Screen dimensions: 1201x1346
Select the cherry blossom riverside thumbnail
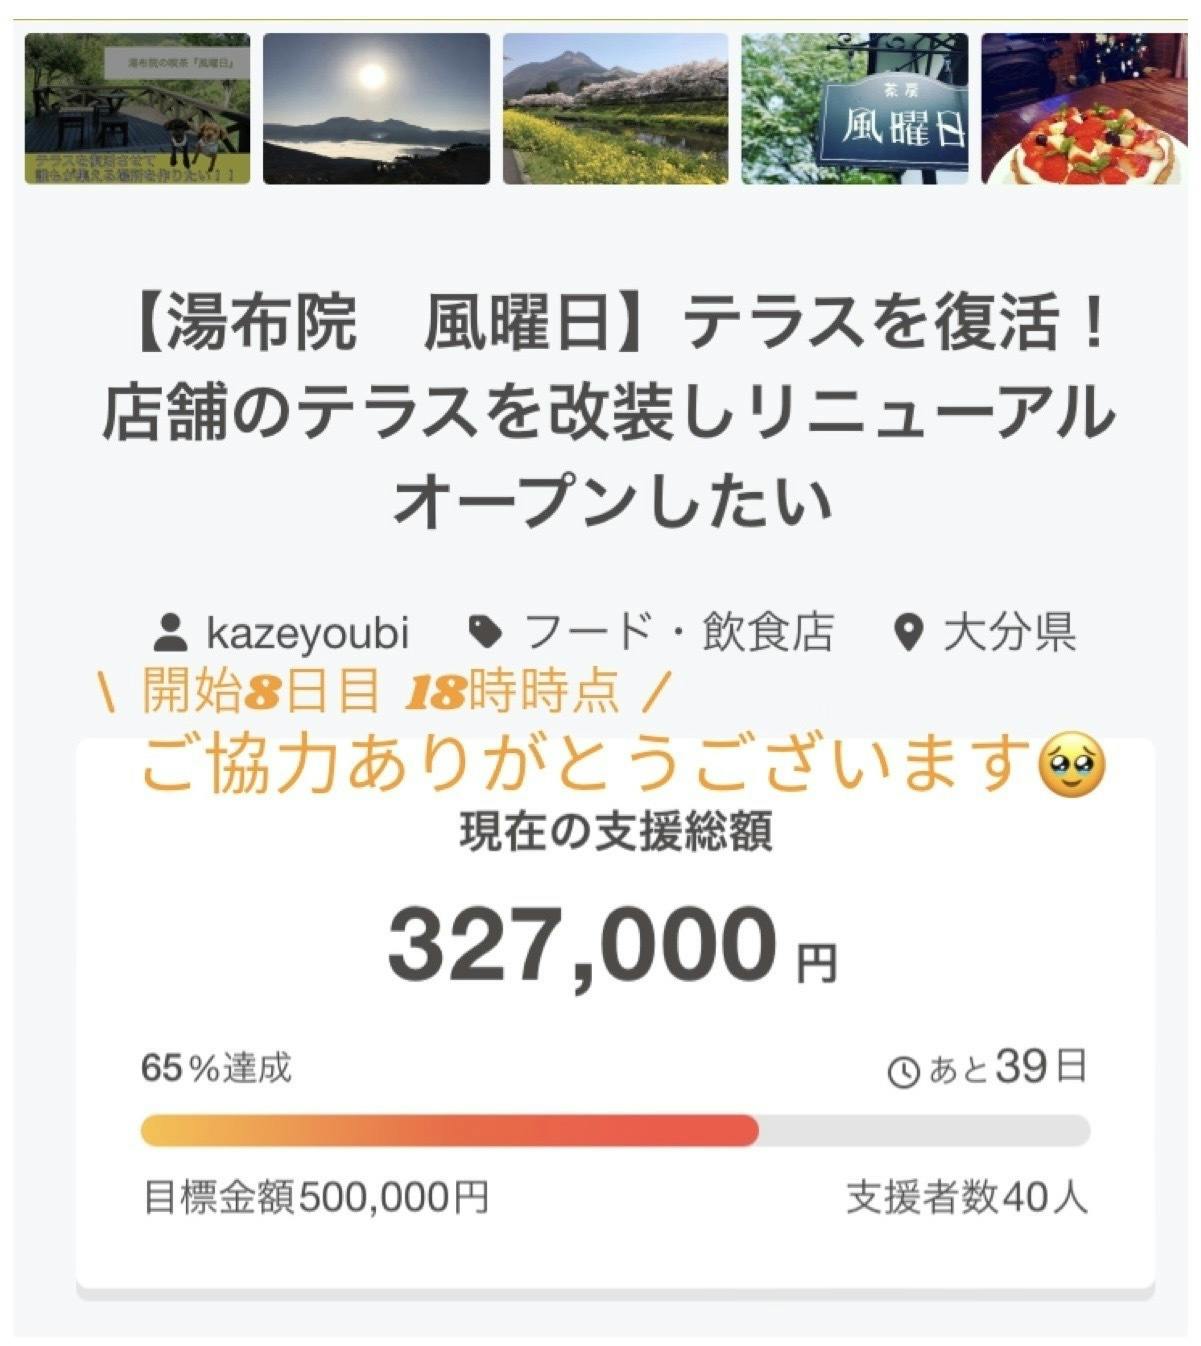(615, 108)
